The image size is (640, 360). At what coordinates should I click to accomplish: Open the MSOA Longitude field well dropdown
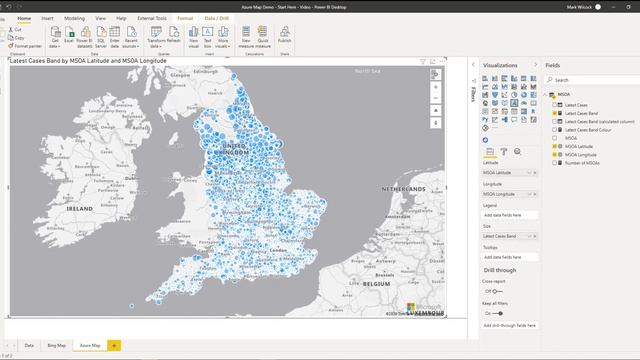pyautogui.click(x=529, y=194)
